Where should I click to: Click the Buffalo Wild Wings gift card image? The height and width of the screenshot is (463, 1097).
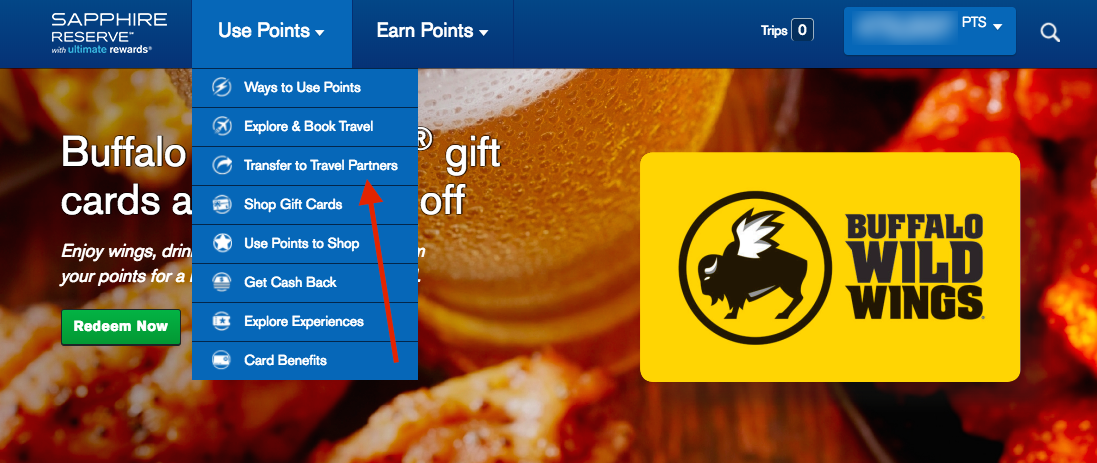[x=830, y=266]
